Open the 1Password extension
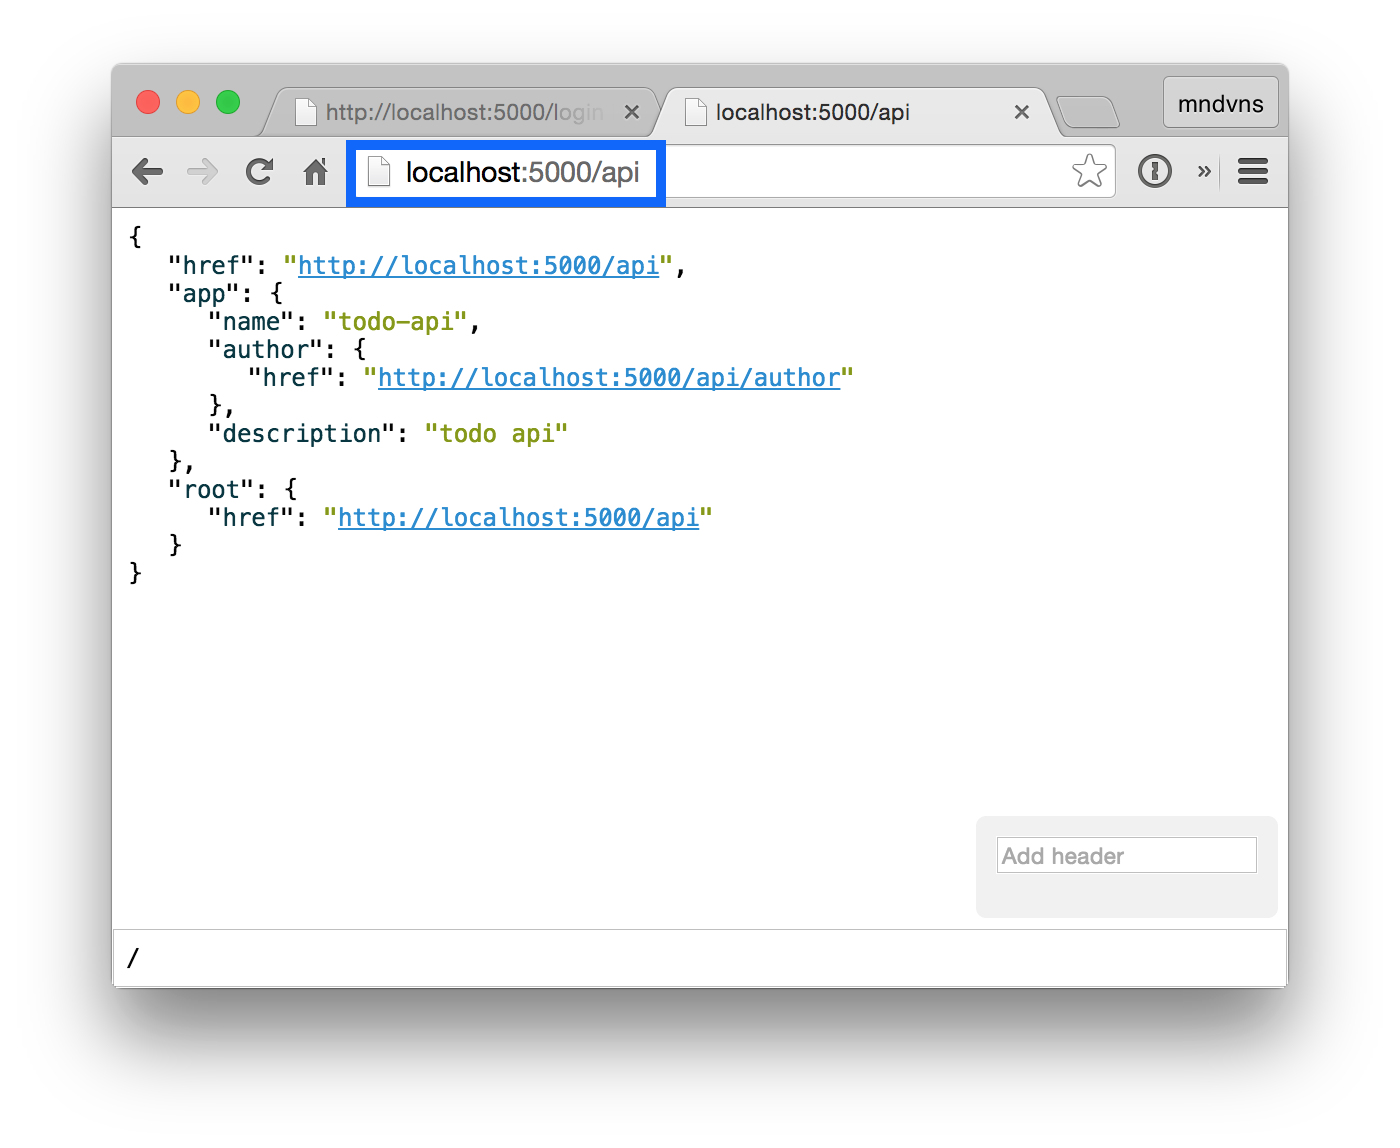Image resolution: width=1400 pixels, height=1148 pixels. click(1155, 171)
